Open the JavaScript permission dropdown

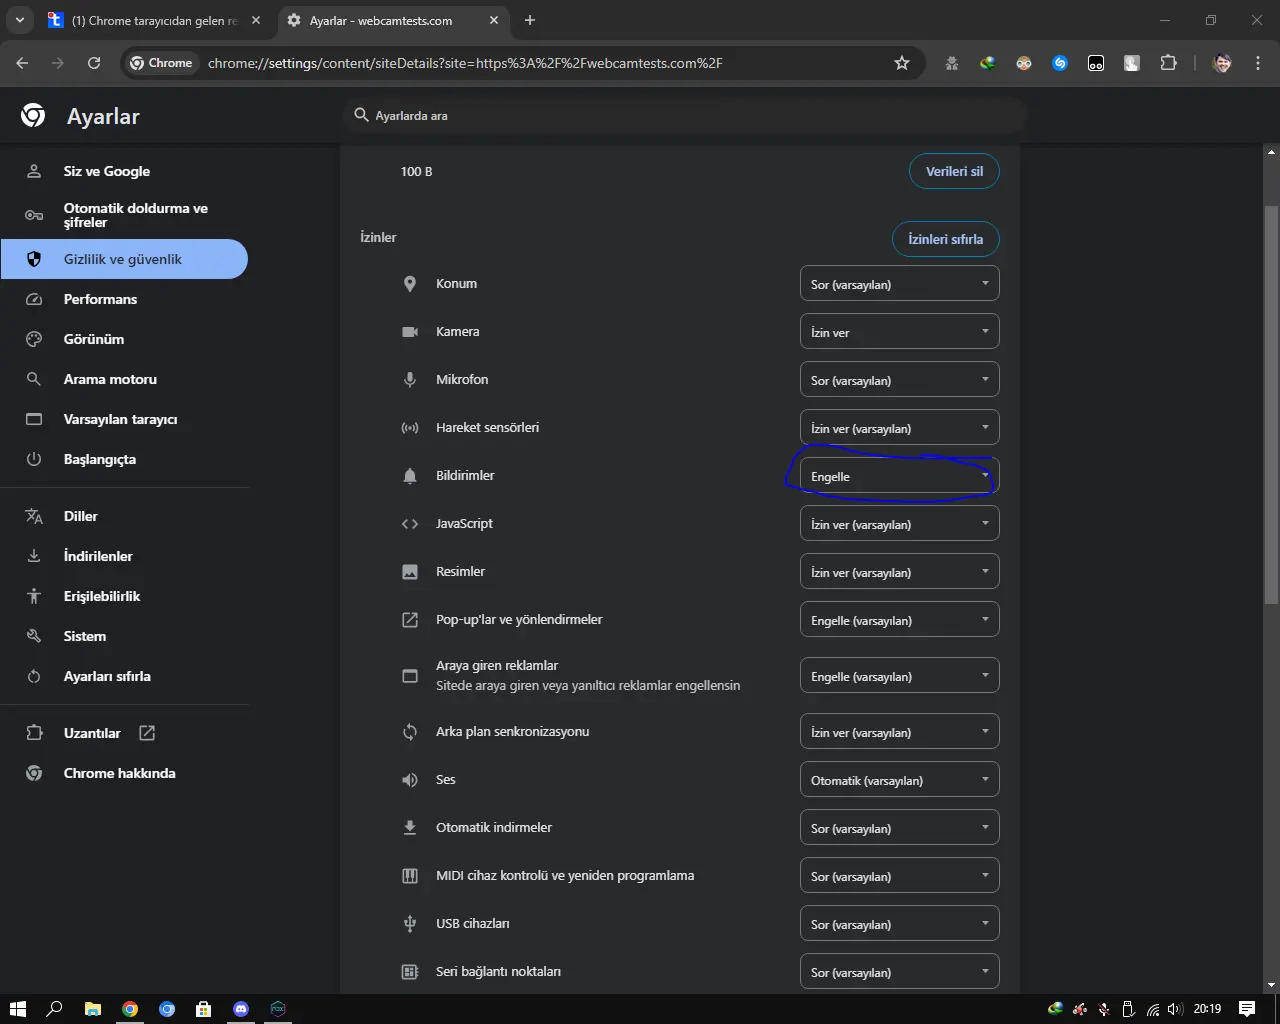pos(900,524)
